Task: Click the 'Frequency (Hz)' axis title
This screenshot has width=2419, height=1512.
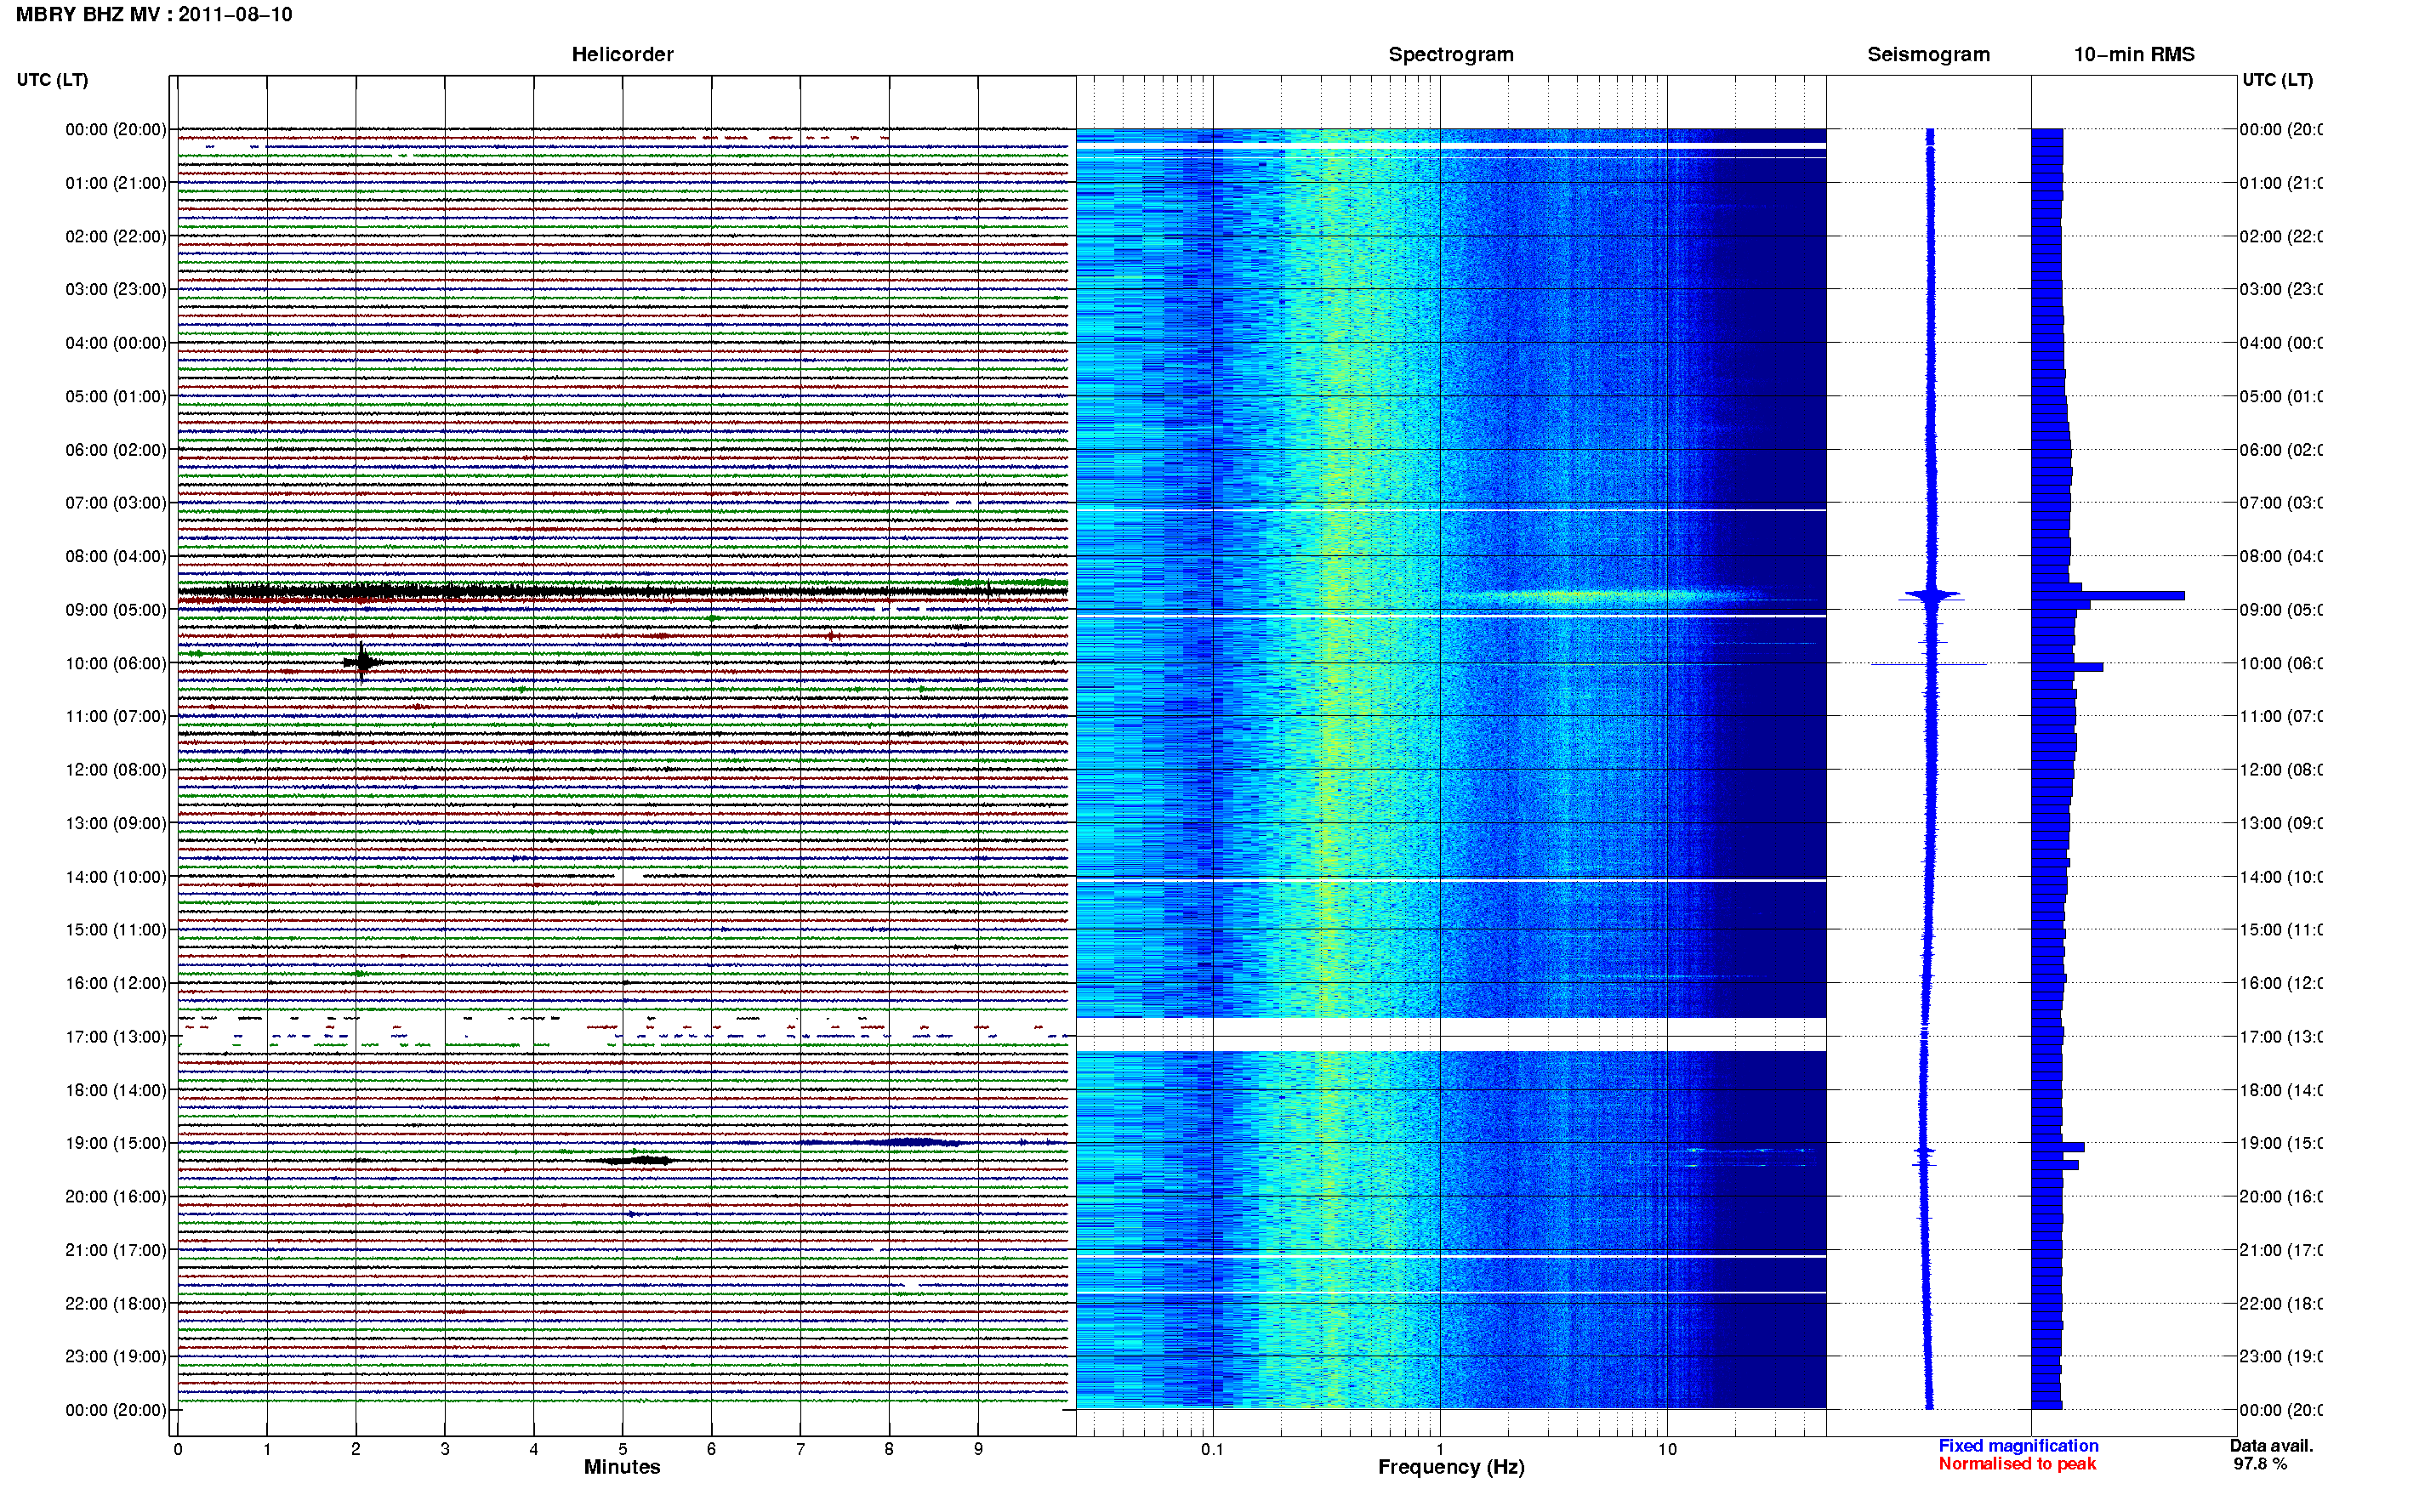Action: [1451, 1467]
